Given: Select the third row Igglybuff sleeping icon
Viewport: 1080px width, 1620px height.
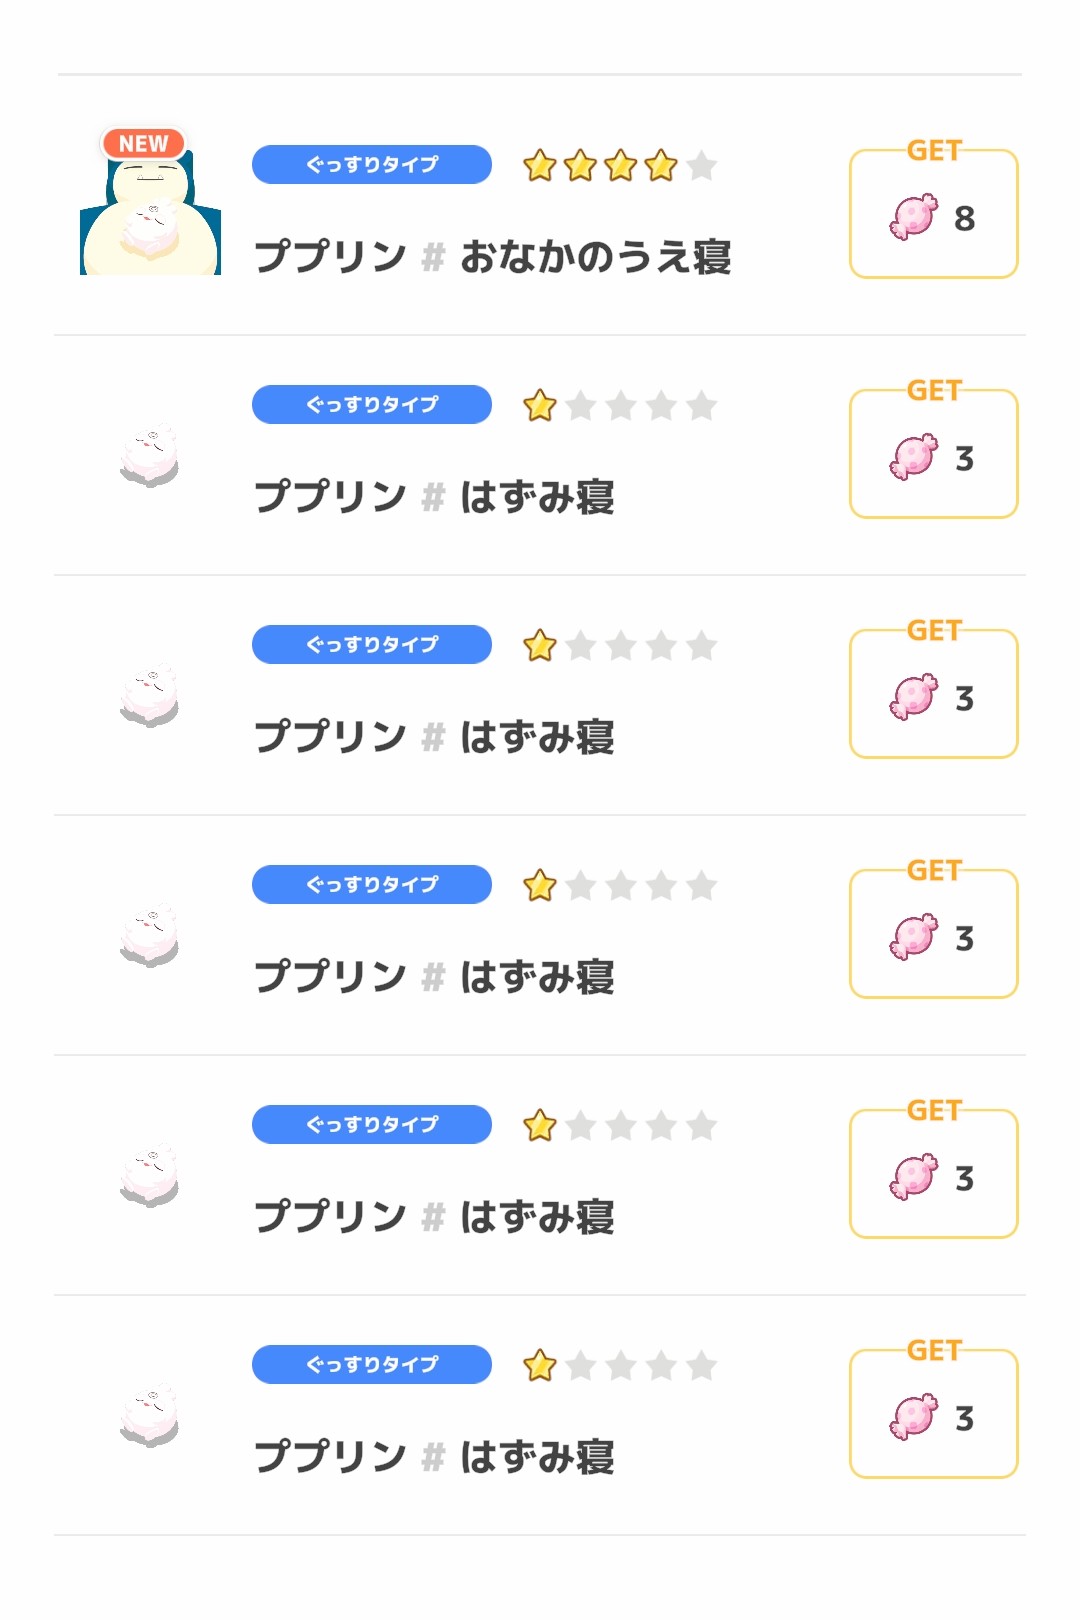Looking at the screenshot, I should tap(150, 696).
